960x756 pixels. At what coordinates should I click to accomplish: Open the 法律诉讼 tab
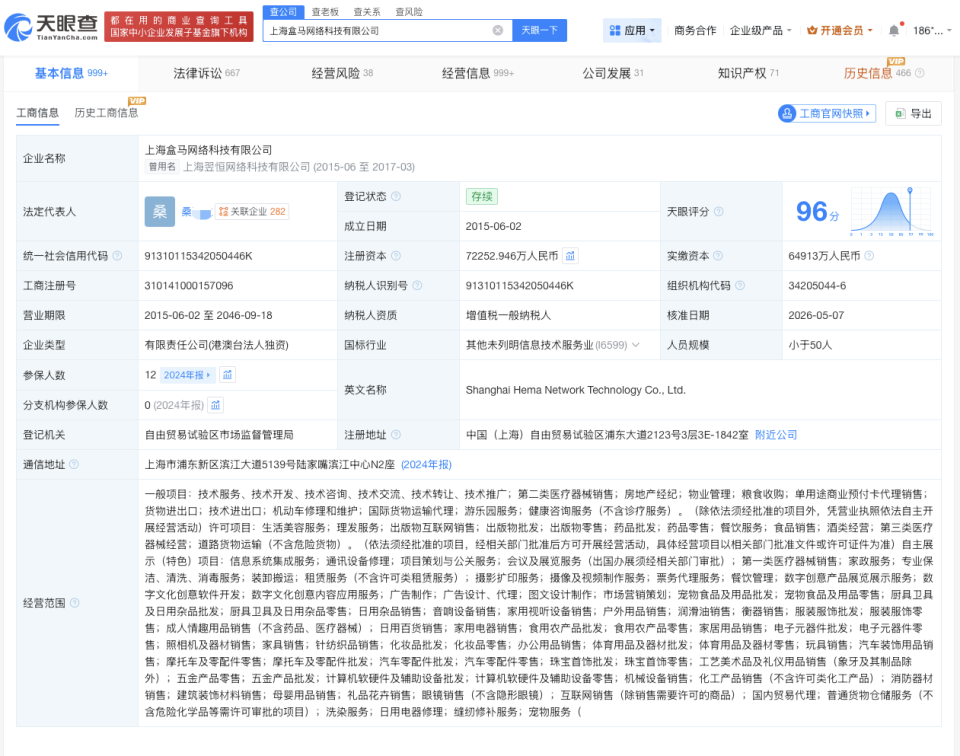(x=206, y=73)
